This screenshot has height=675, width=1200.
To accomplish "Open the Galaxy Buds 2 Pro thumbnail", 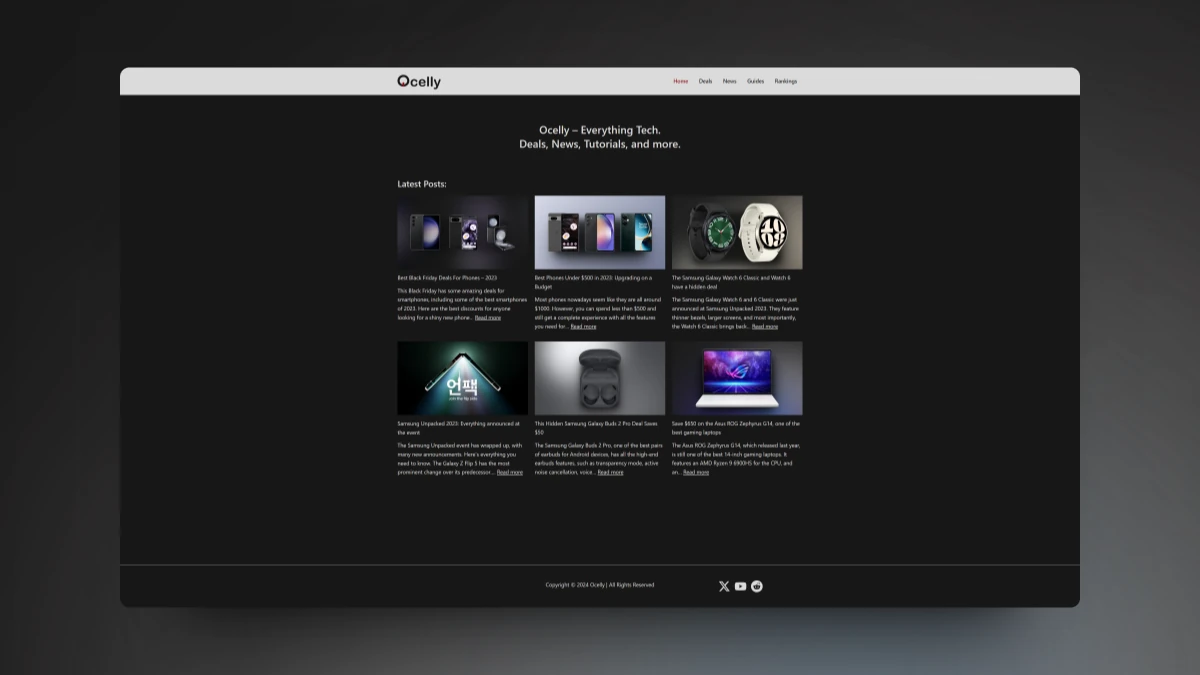I will tap(599, 378).
